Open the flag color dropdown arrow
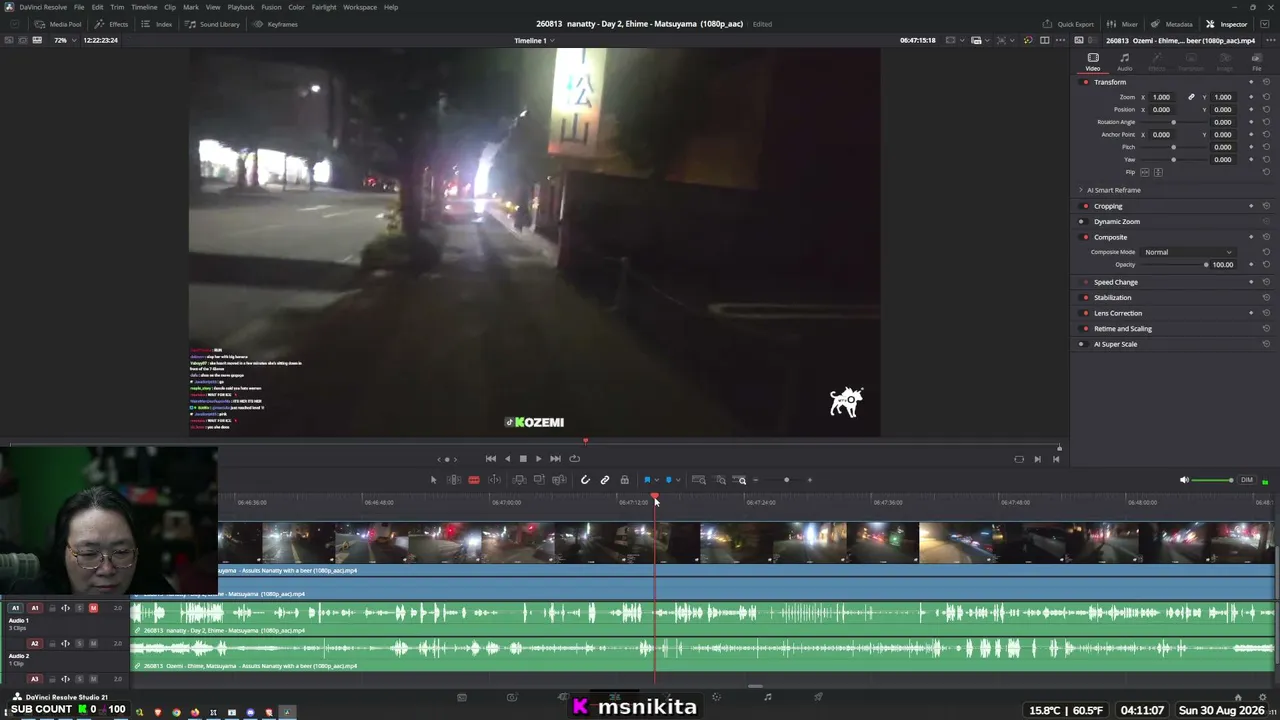Screen dimensions: 1280x720 pos(656,480)
